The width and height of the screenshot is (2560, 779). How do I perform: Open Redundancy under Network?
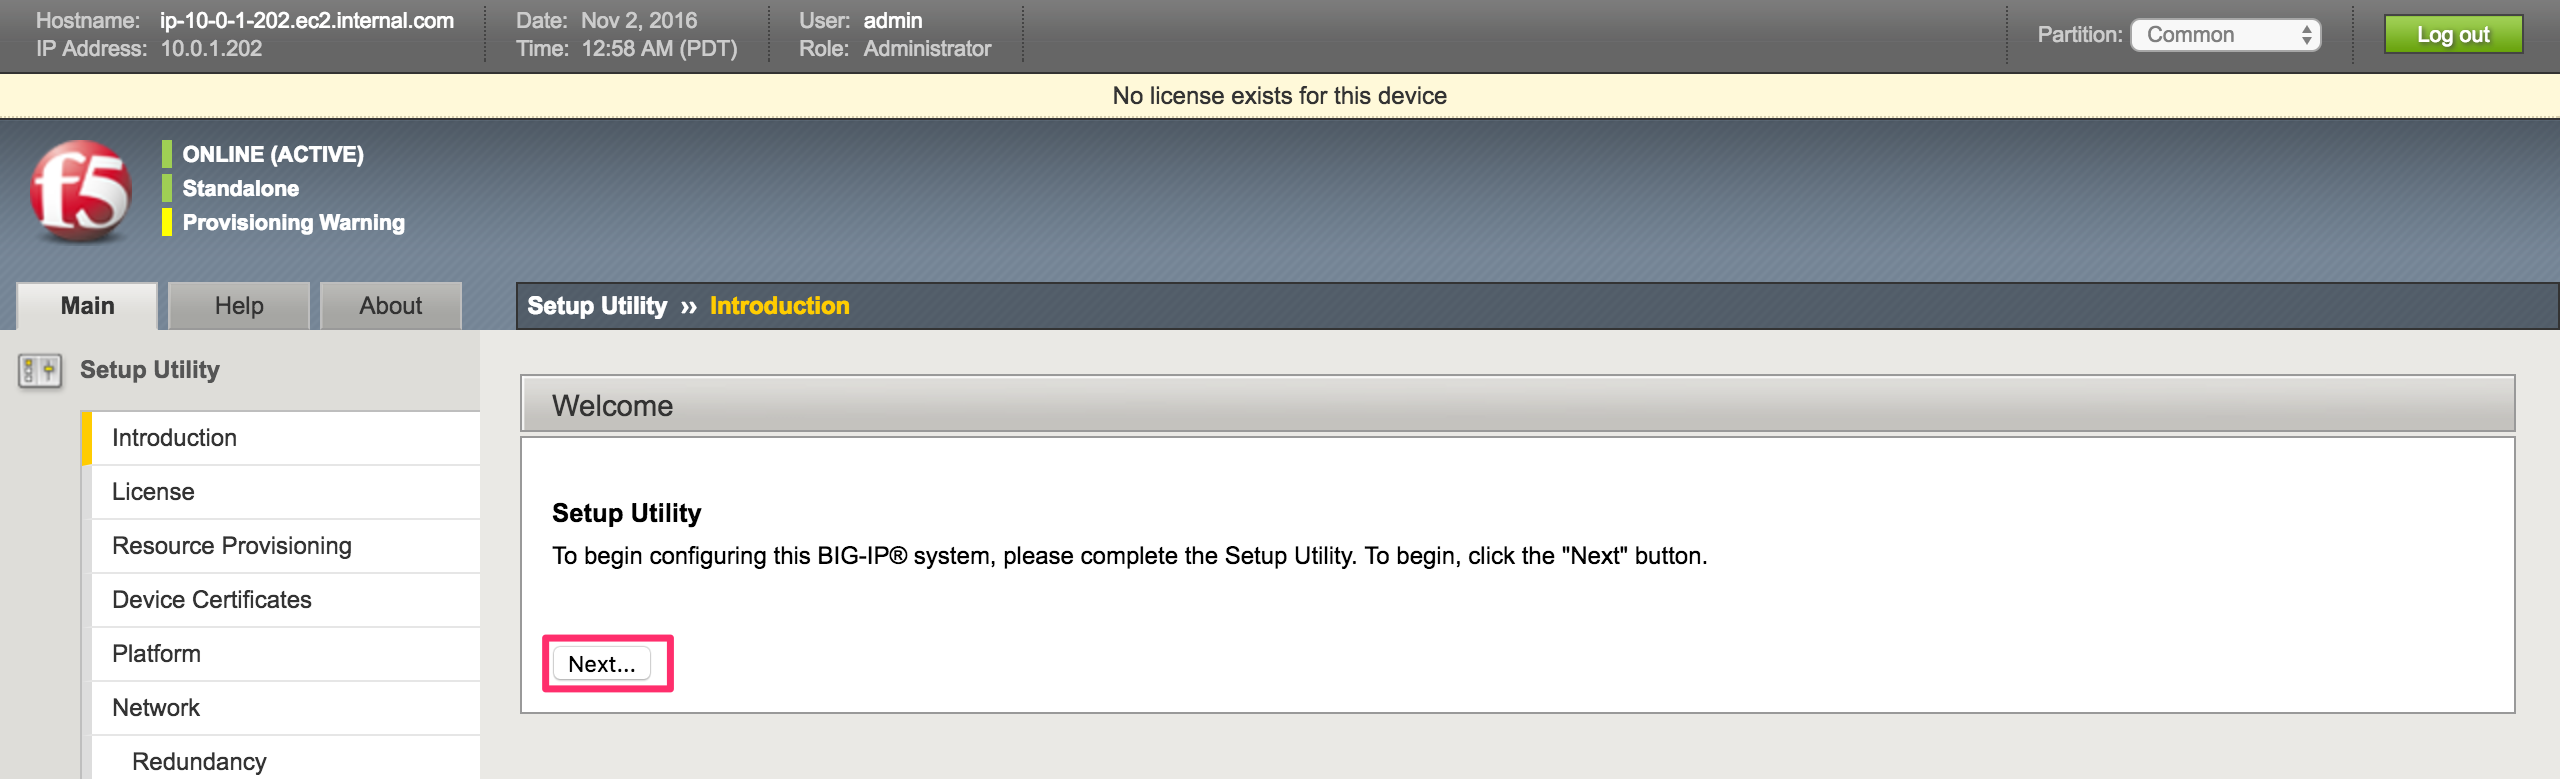pyautogui.click(x=286, y=759)
